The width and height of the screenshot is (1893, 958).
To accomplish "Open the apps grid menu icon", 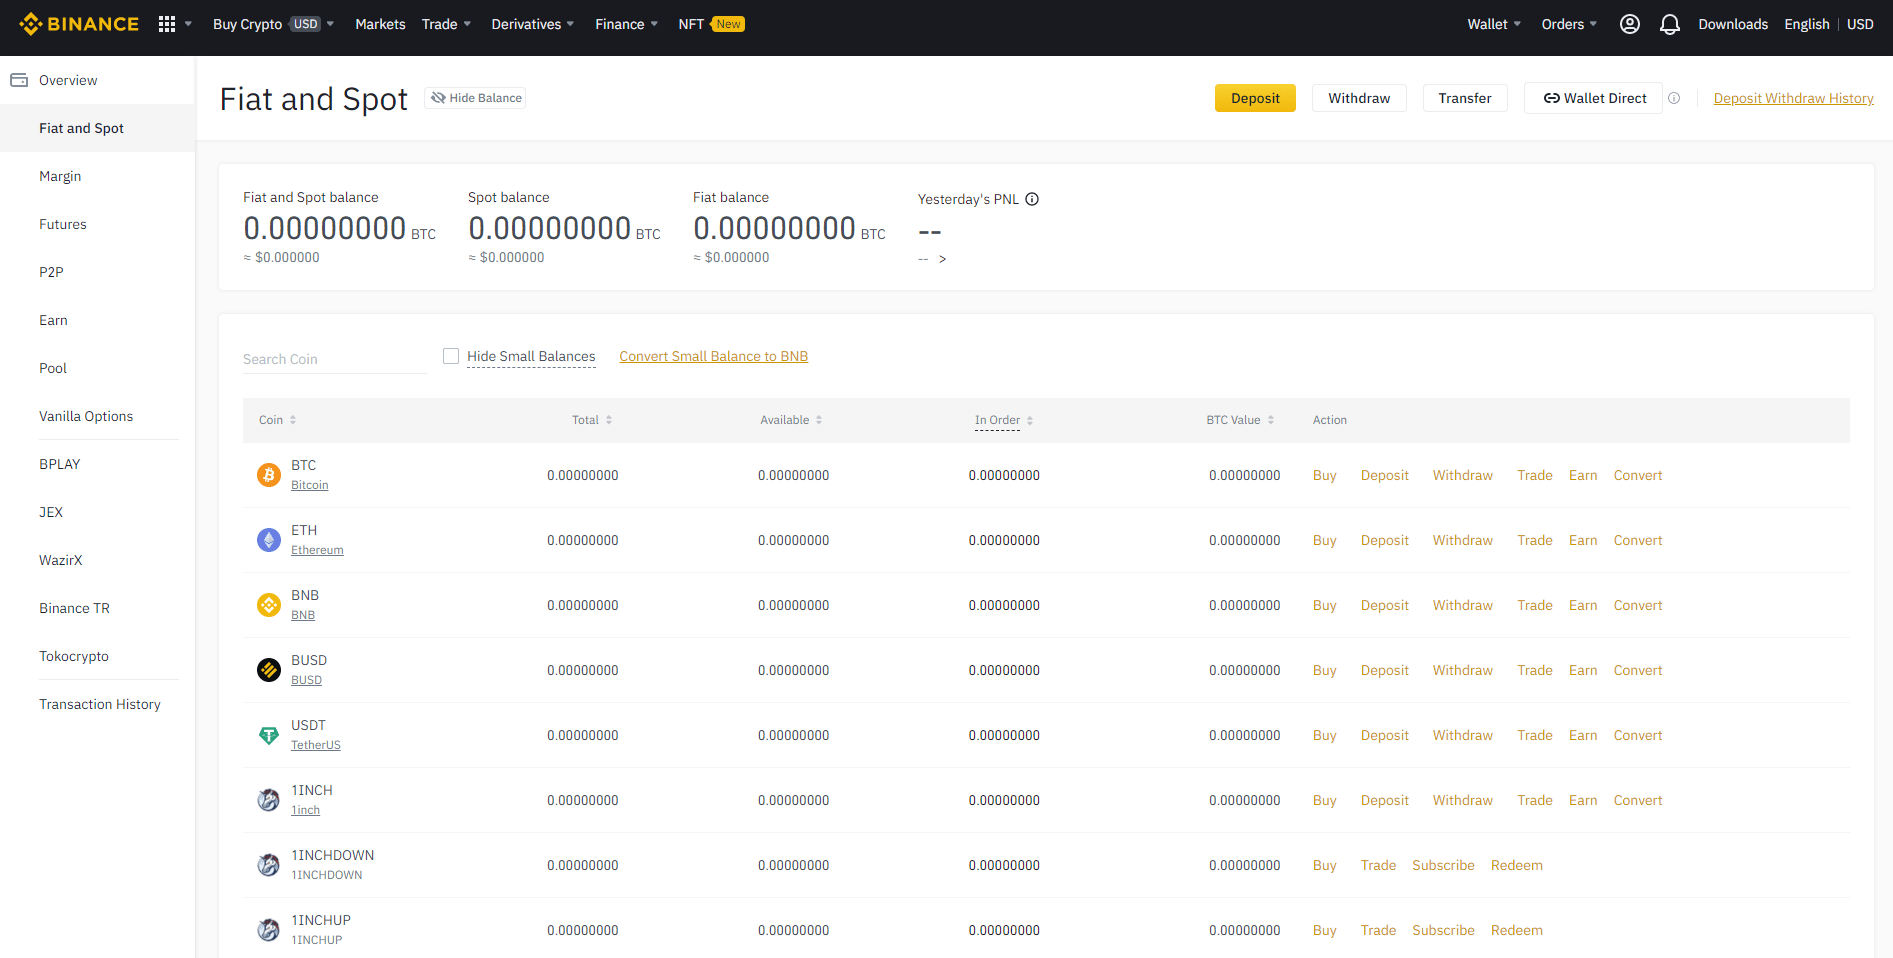I will [x=167, y=24].
